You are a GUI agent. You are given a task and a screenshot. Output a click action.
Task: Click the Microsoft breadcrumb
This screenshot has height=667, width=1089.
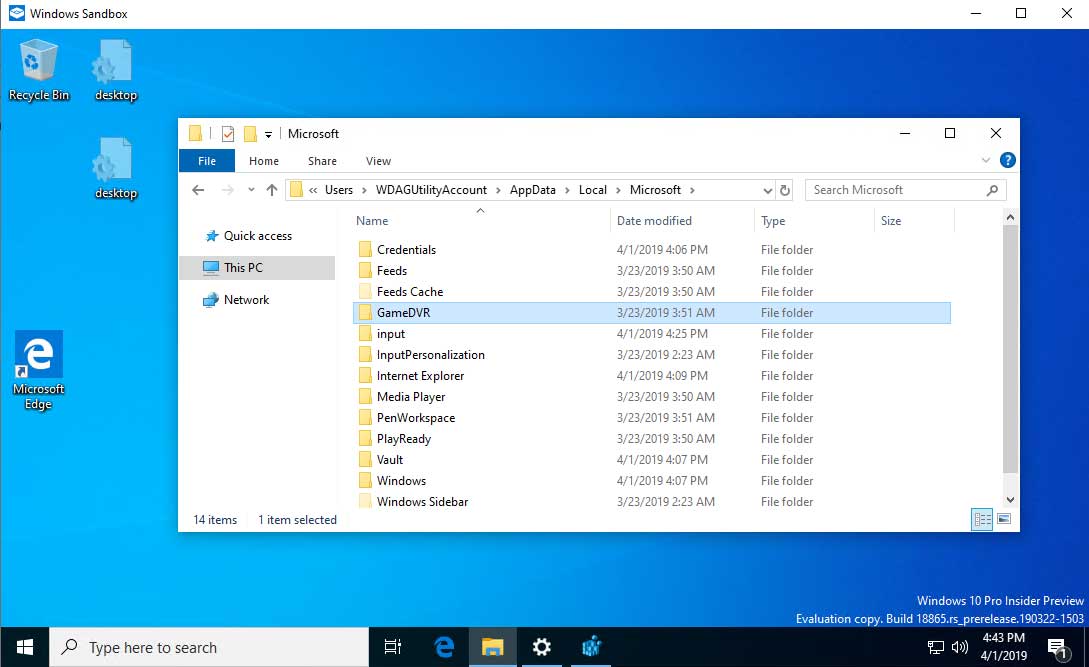click(x=655, y=190)
